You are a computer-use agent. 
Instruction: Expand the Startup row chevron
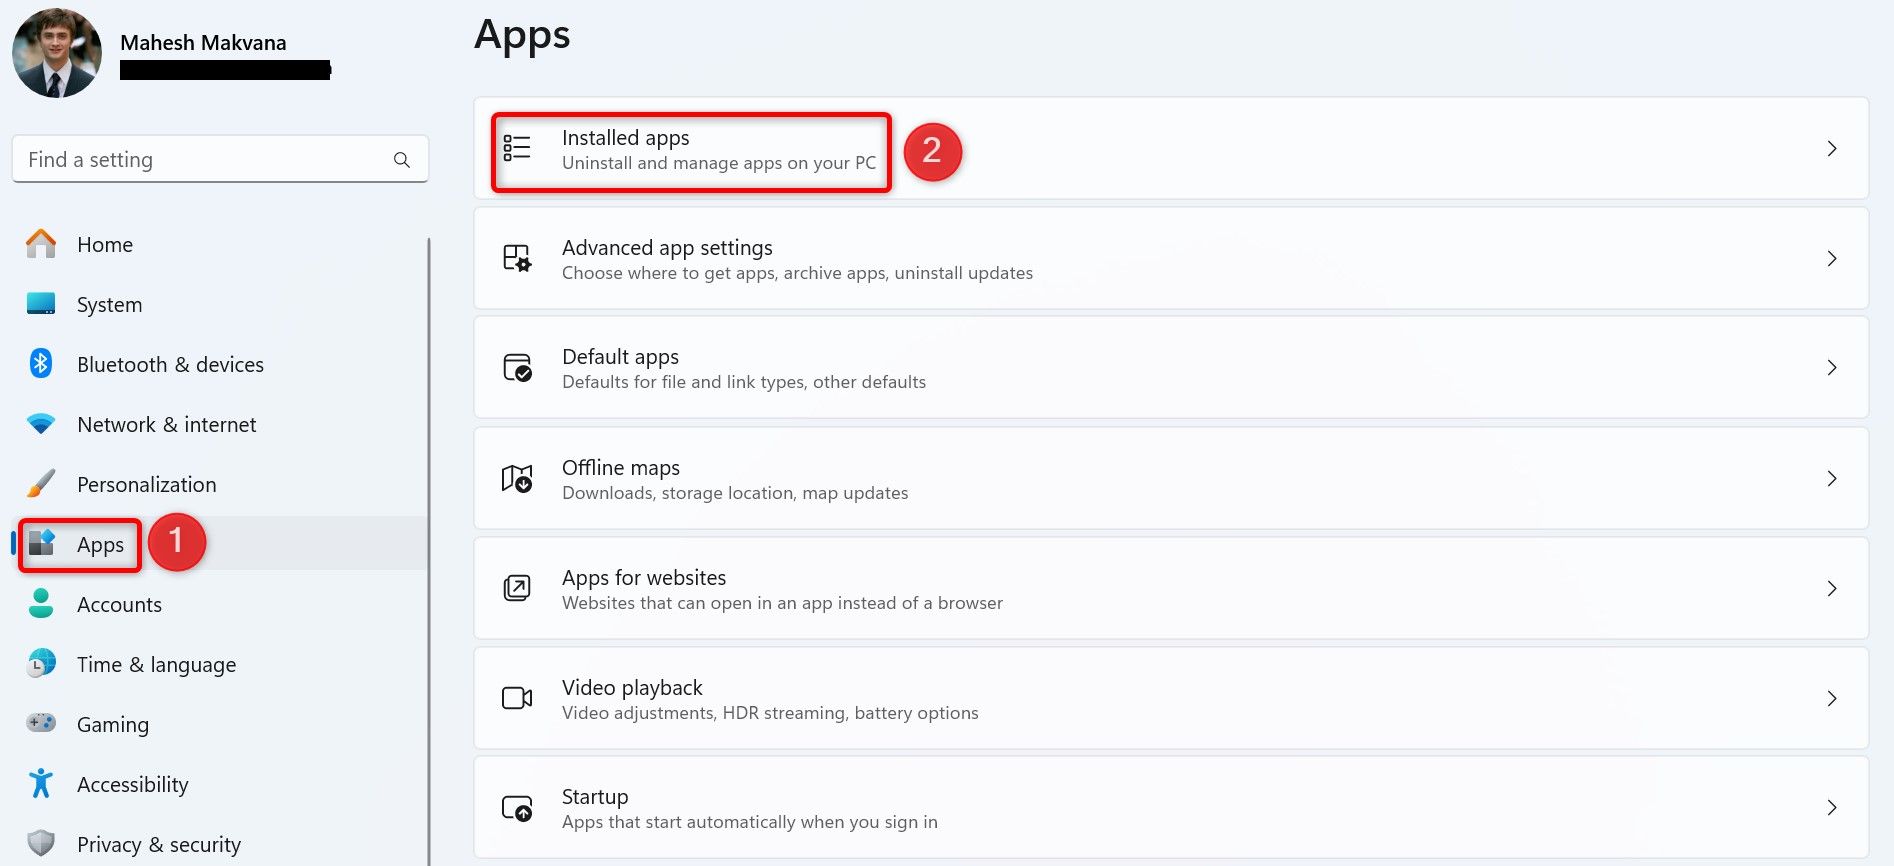1831,808
